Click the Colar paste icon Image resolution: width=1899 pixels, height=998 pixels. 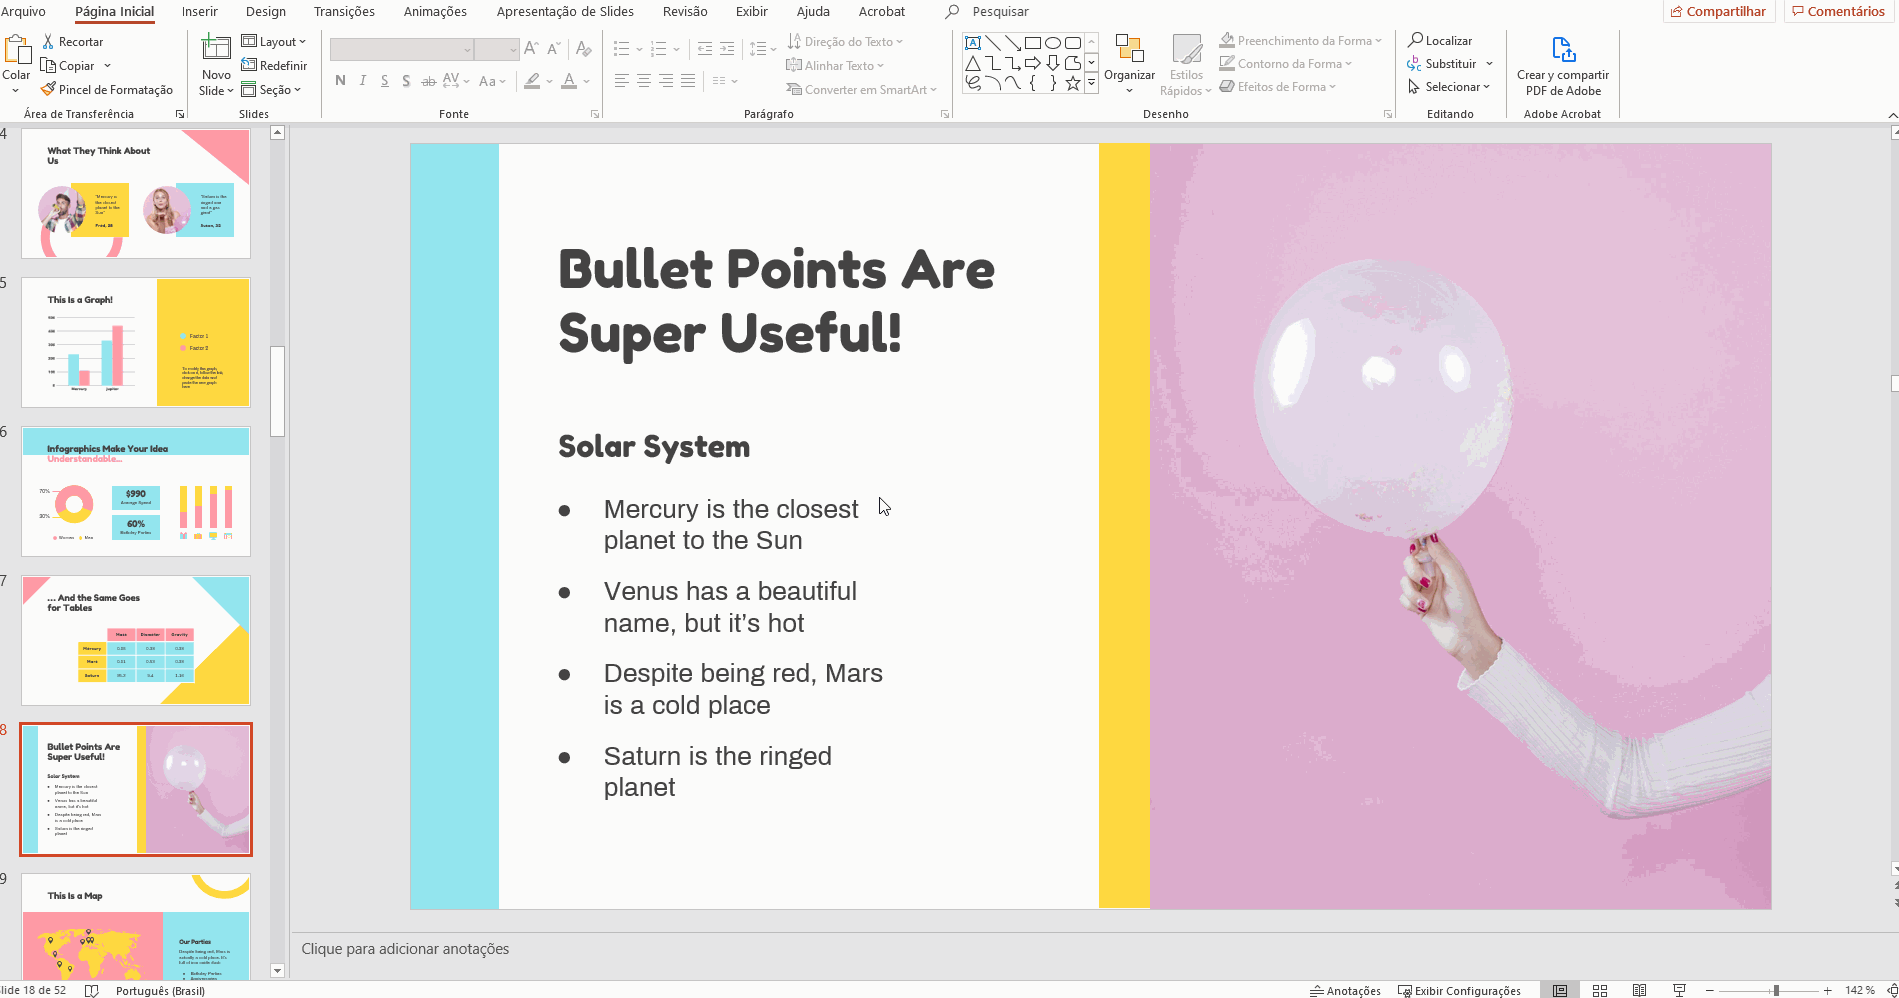tap(17, 49)
